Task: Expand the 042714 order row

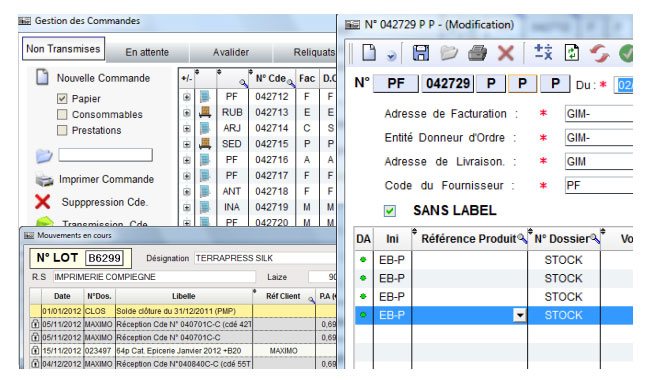Action: (x=186, y=129)
